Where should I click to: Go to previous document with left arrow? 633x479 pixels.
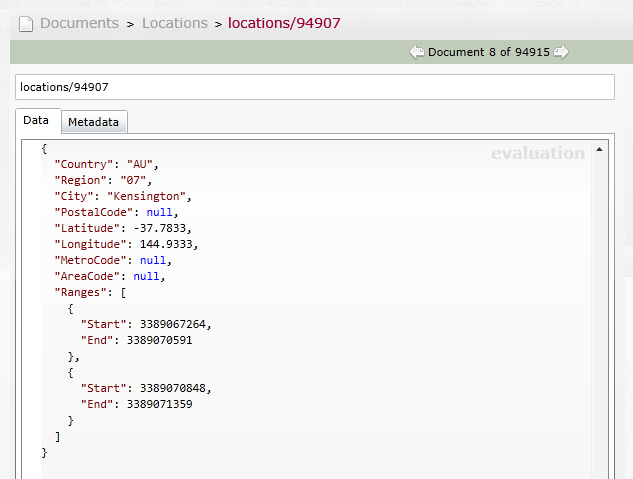click(x=417, y=52)
